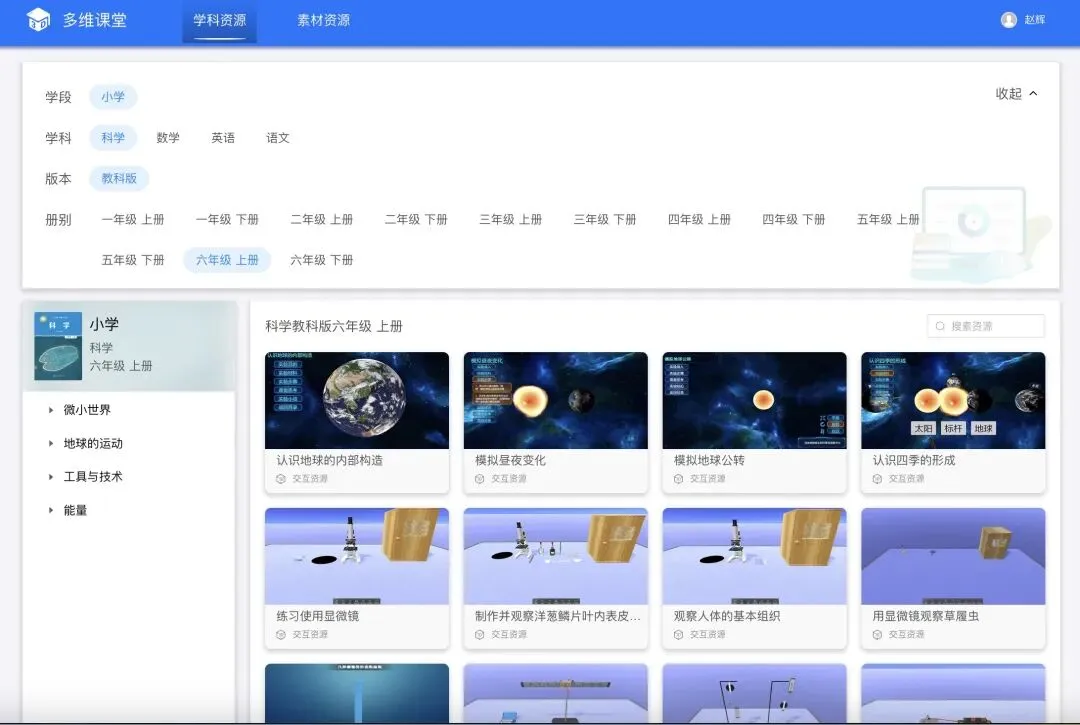Click the 多维课堂 brand title

coord(95,20)
